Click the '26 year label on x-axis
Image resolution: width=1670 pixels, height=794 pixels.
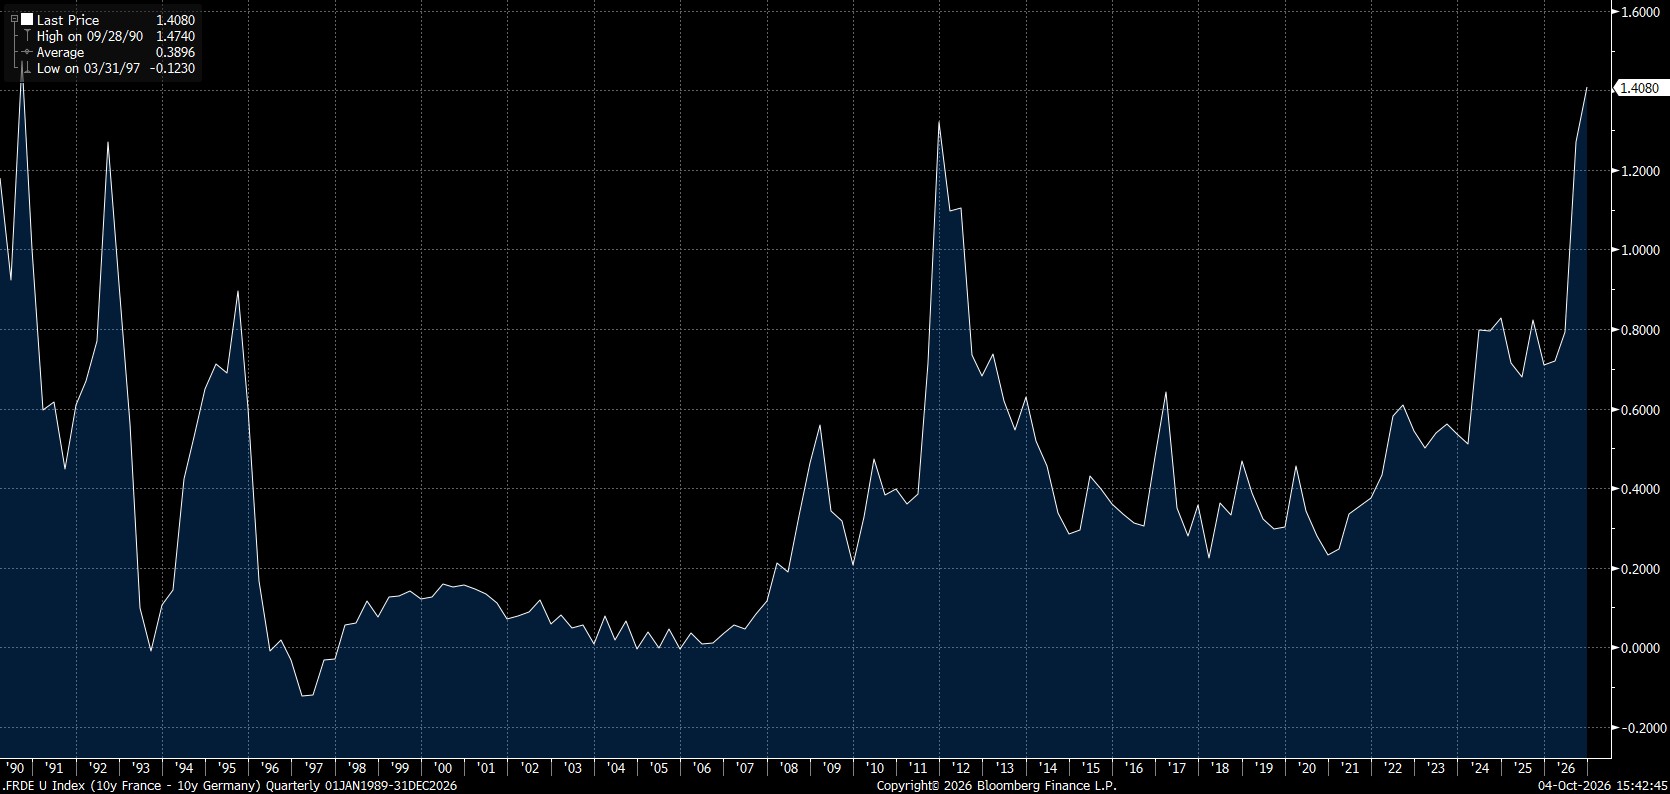1566,768
